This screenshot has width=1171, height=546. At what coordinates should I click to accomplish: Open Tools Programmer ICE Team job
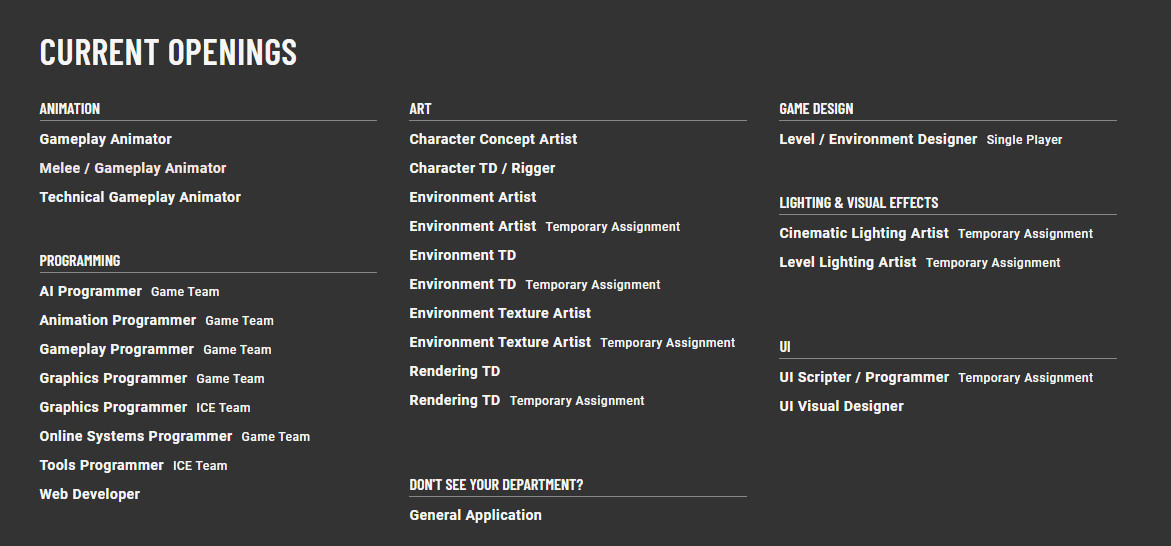(x=134, y=466)
